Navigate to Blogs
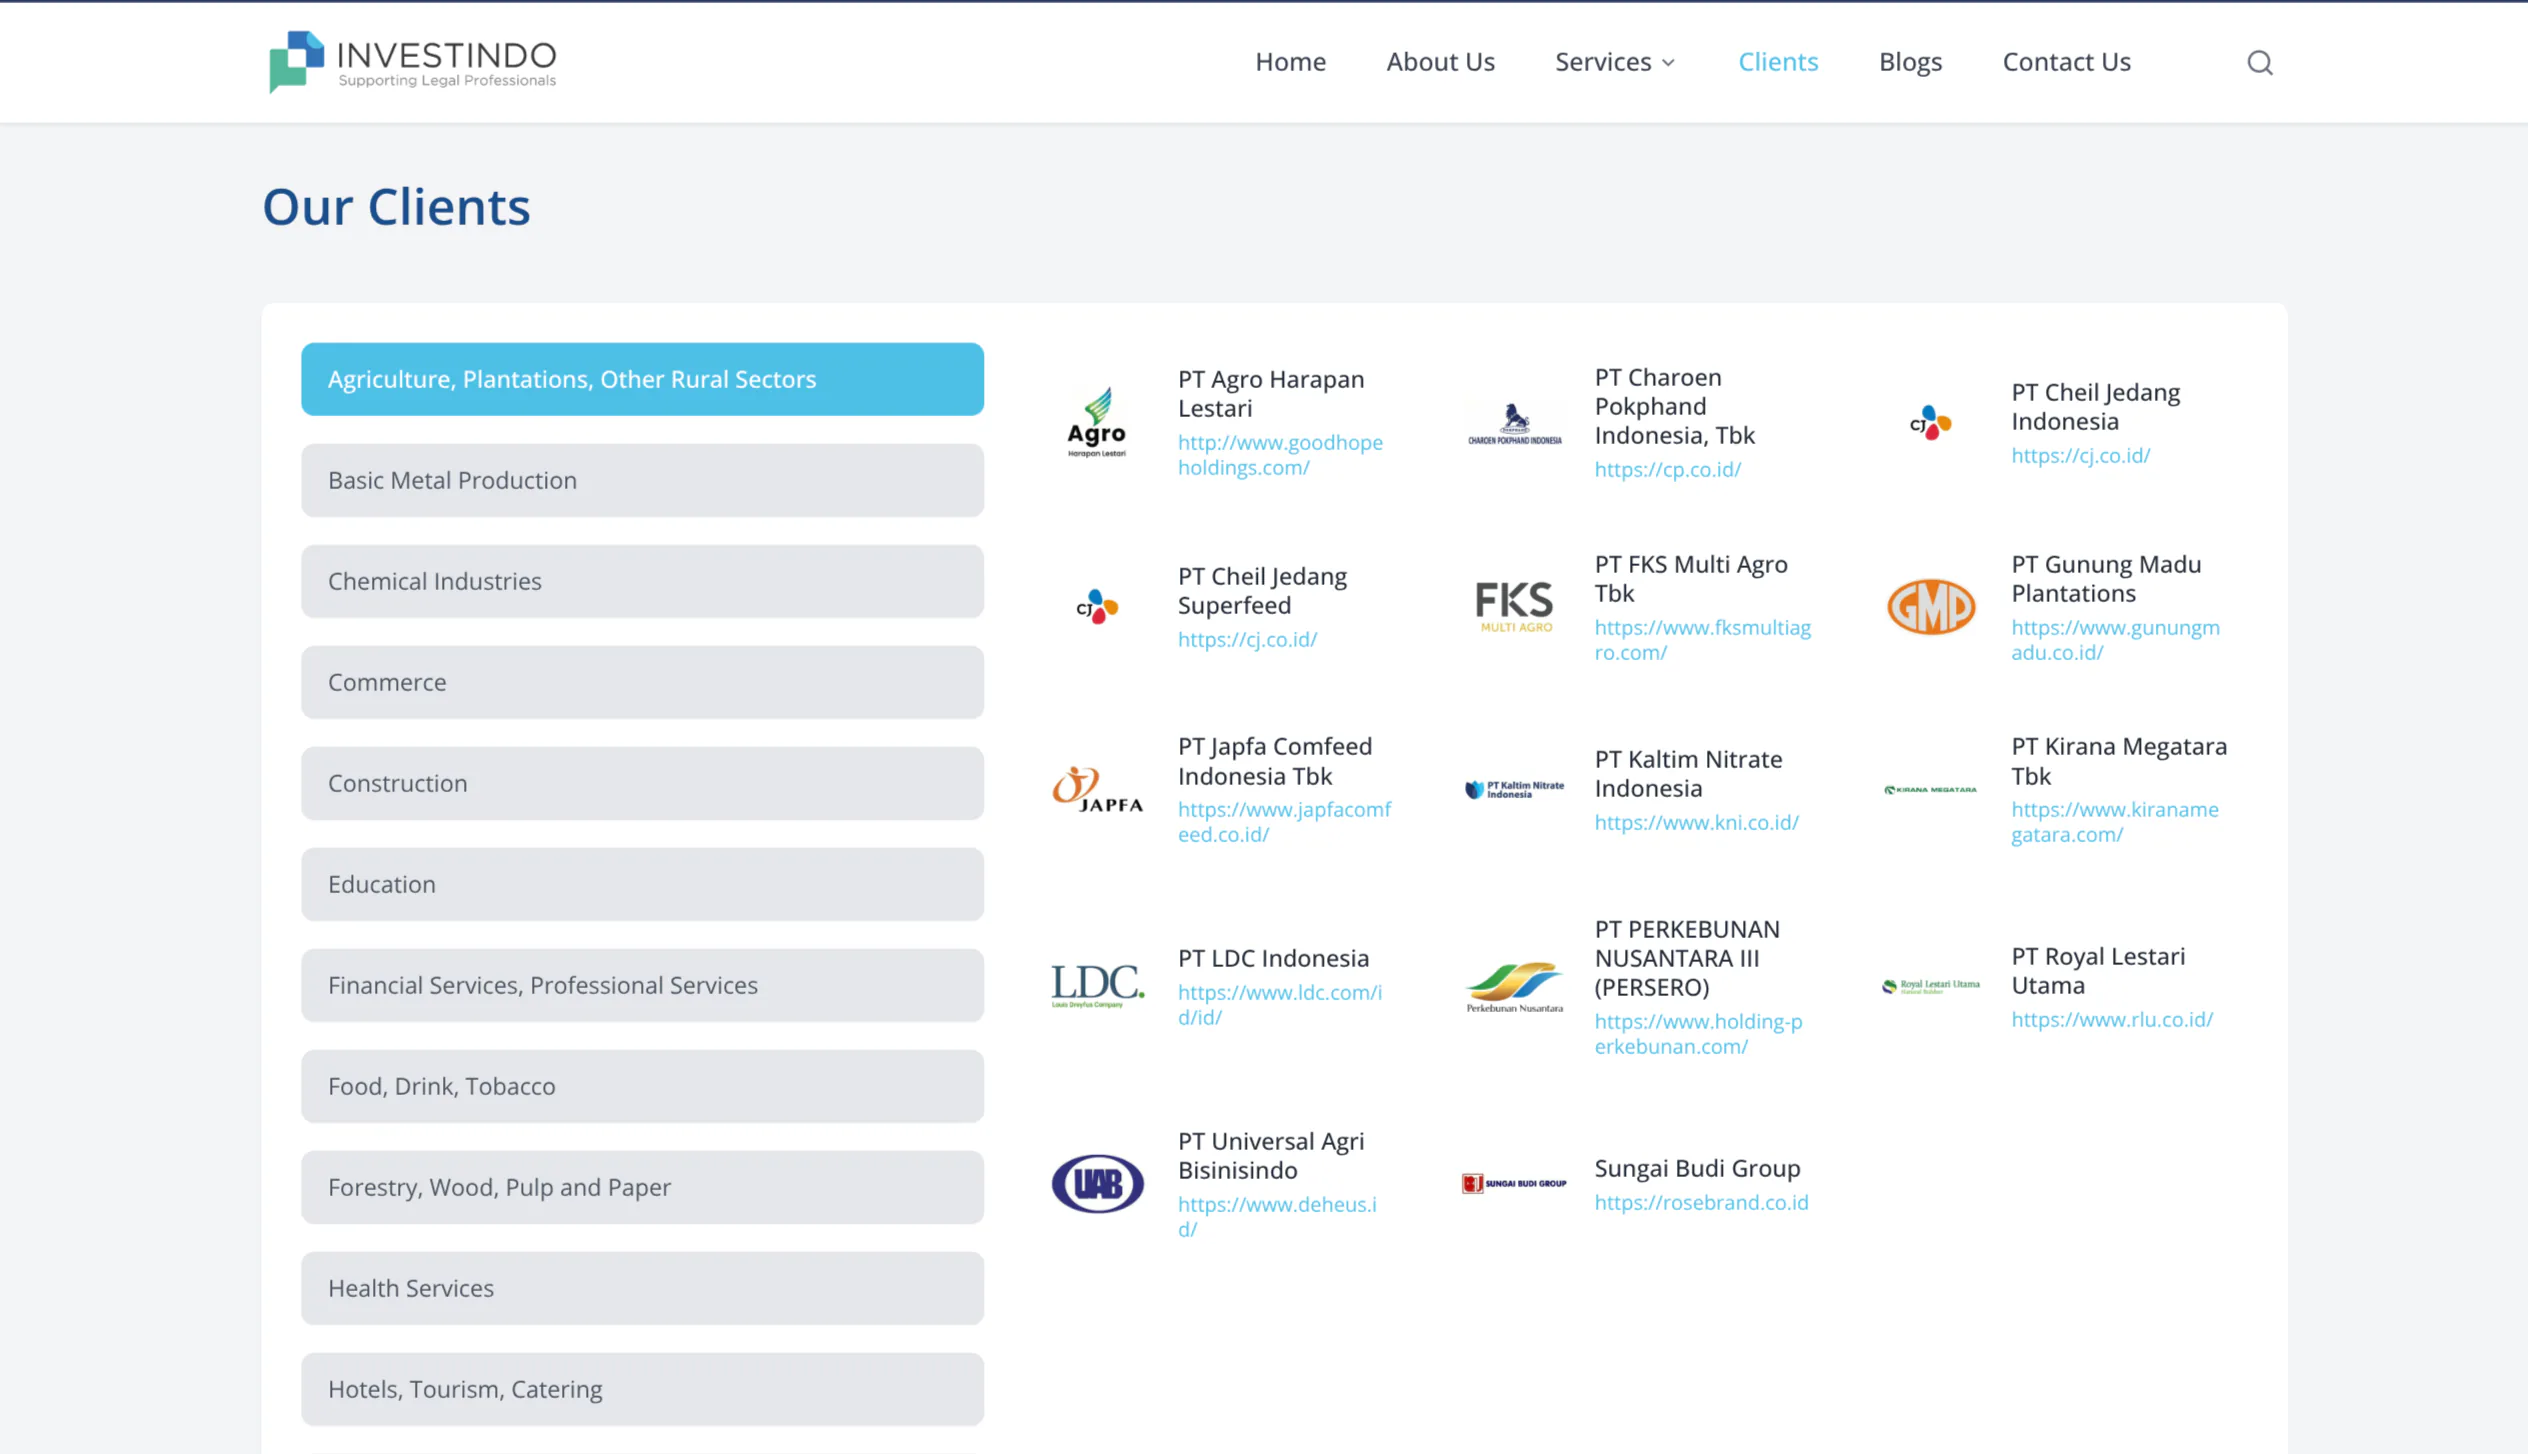Viewport: 2528px width, 1454px height. [1910, 62]
